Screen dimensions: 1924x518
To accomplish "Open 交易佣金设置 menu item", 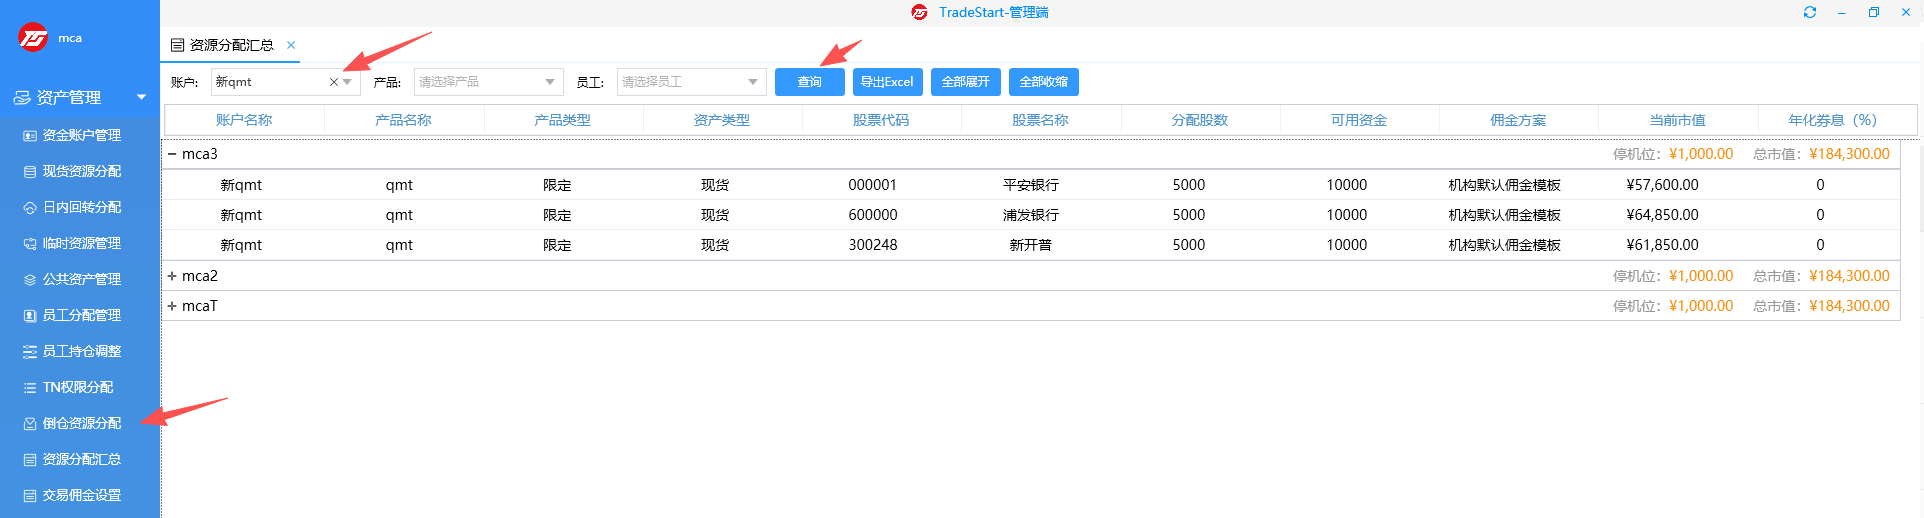I will coord(80,495).
